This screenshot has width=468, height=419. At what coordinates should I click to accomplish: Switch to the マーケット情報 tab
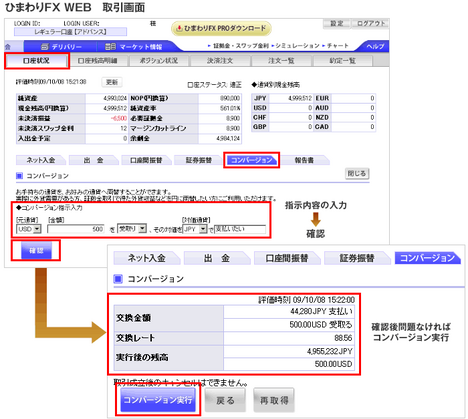coord(133,47)
